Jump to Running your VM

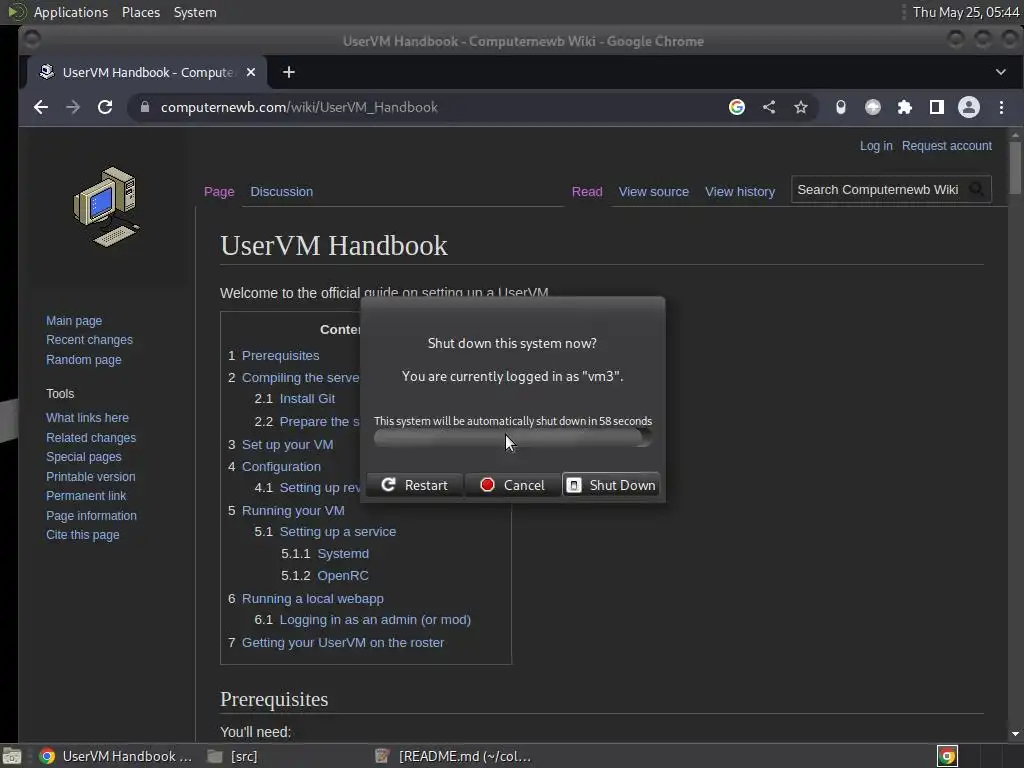tap(293, 510)
